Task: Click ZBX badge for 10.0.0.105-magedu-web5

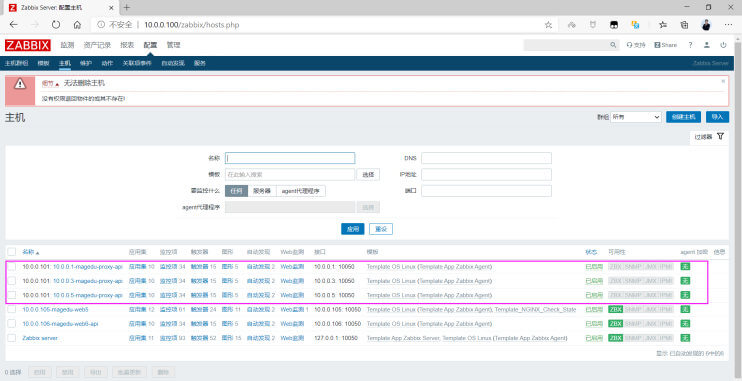Action: coord(615,310)
